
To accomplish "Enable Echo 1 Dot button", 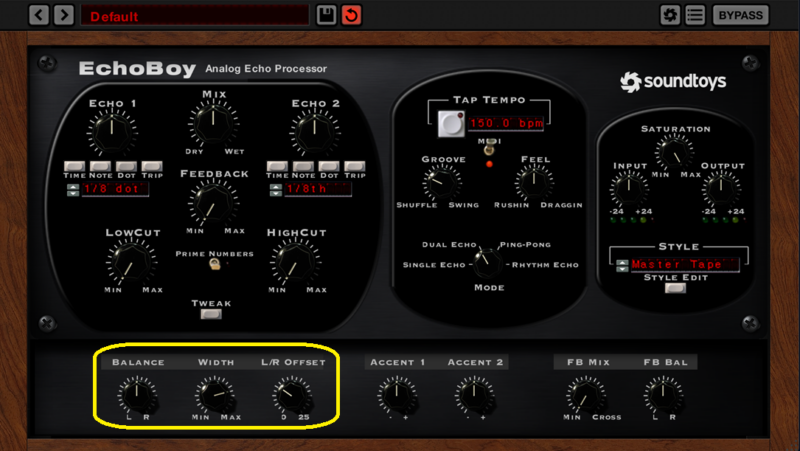I will coord(126,166).
